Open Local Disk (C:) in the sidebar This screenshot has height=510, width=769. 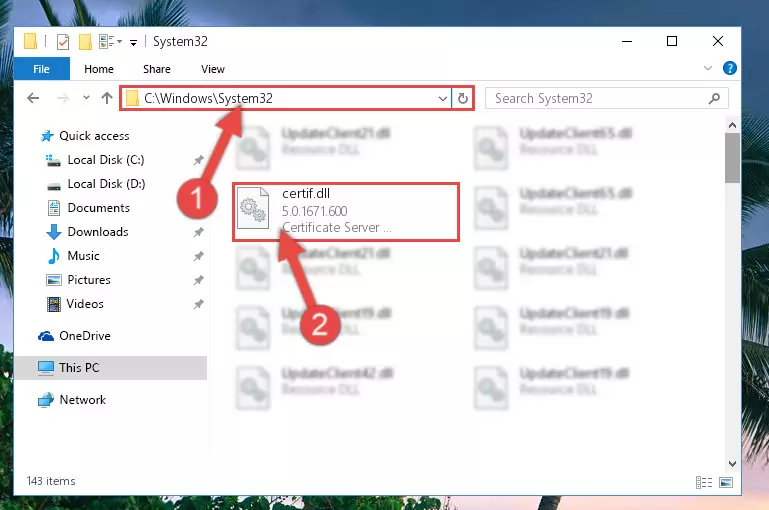pos(105,160)
